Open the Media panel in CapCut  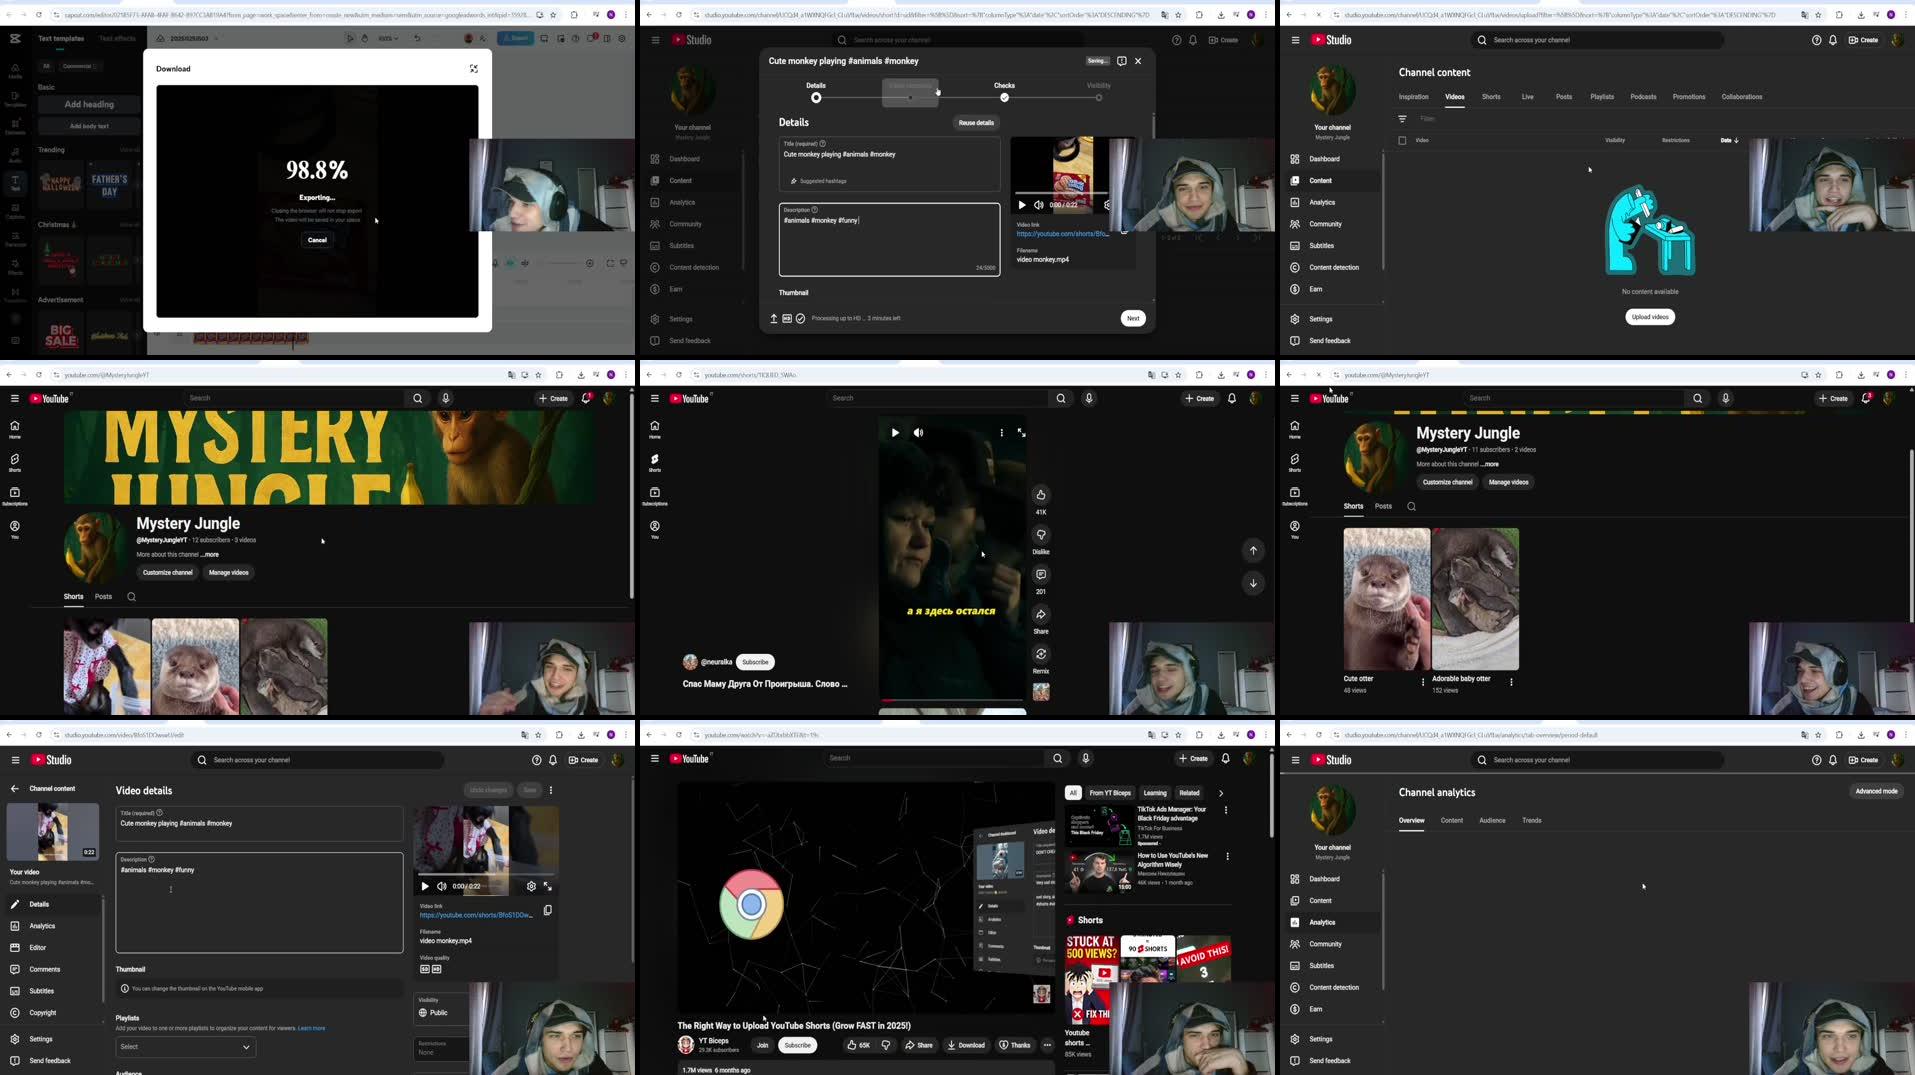[x=15, y=70]
